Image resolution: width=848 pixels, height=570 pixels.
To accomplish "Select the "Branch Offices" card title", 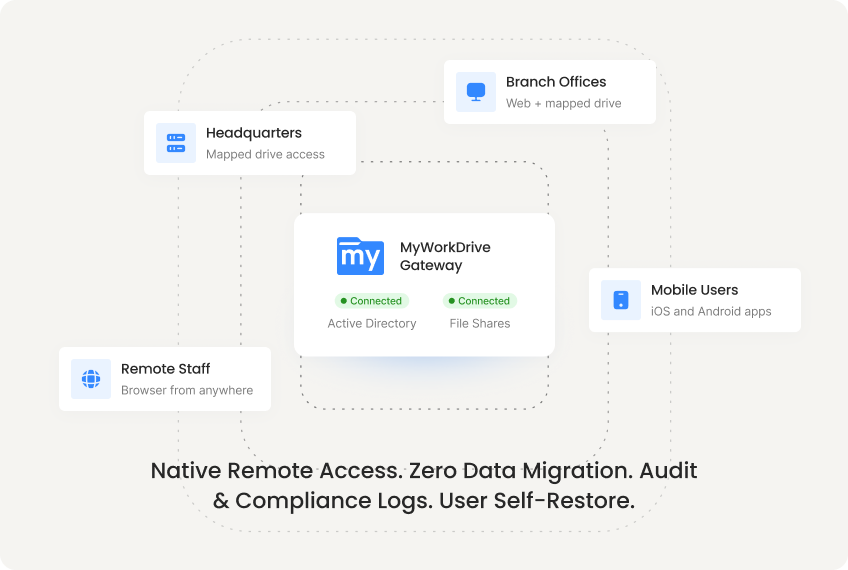I will click(x=556, y=82).
